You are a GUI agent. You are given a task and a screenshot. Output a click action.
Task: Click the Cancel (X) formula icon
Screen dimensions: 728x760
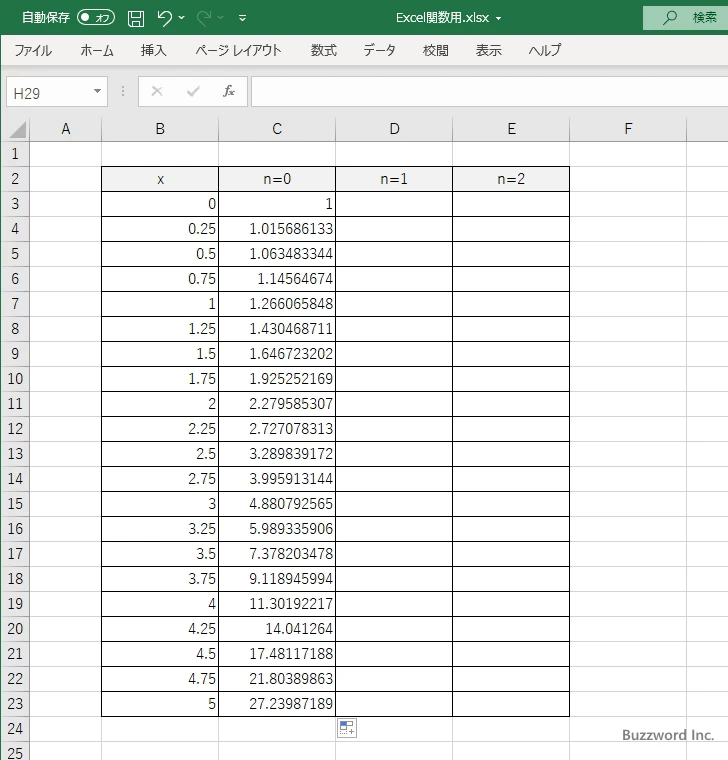(157, 91)
